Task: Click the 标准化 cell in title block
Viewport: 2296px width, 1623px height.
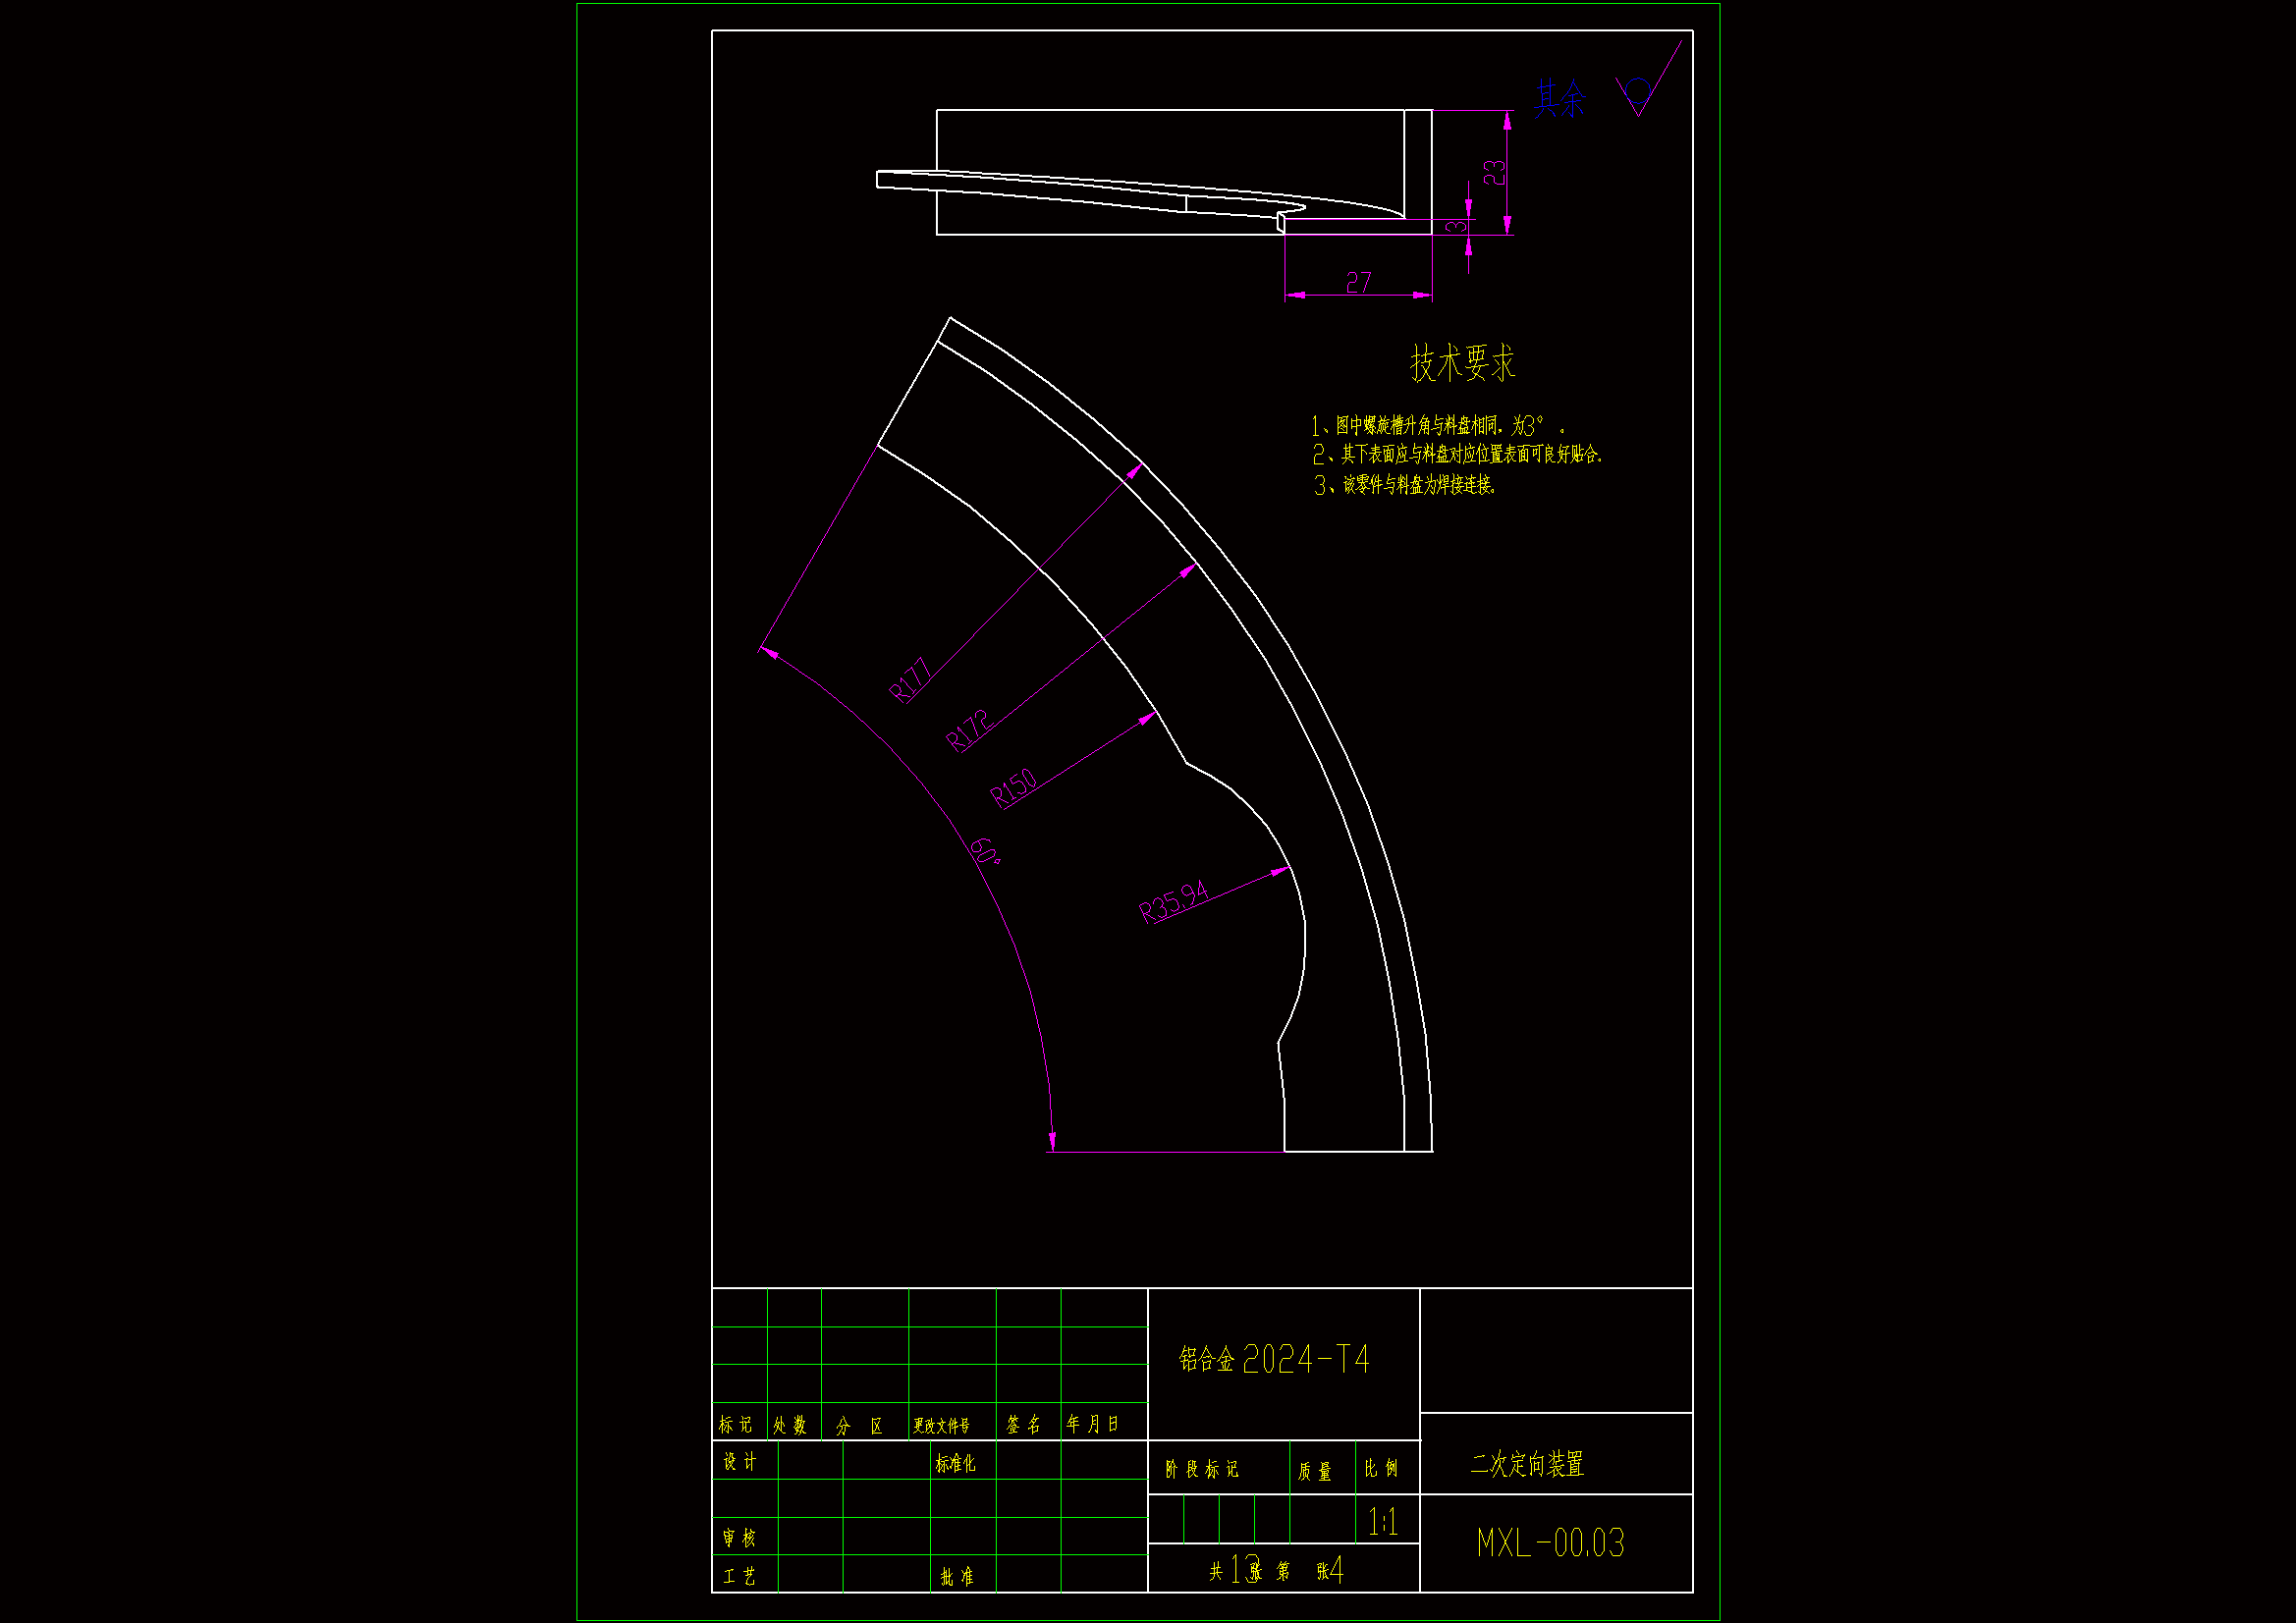Action: point(955,1464)
